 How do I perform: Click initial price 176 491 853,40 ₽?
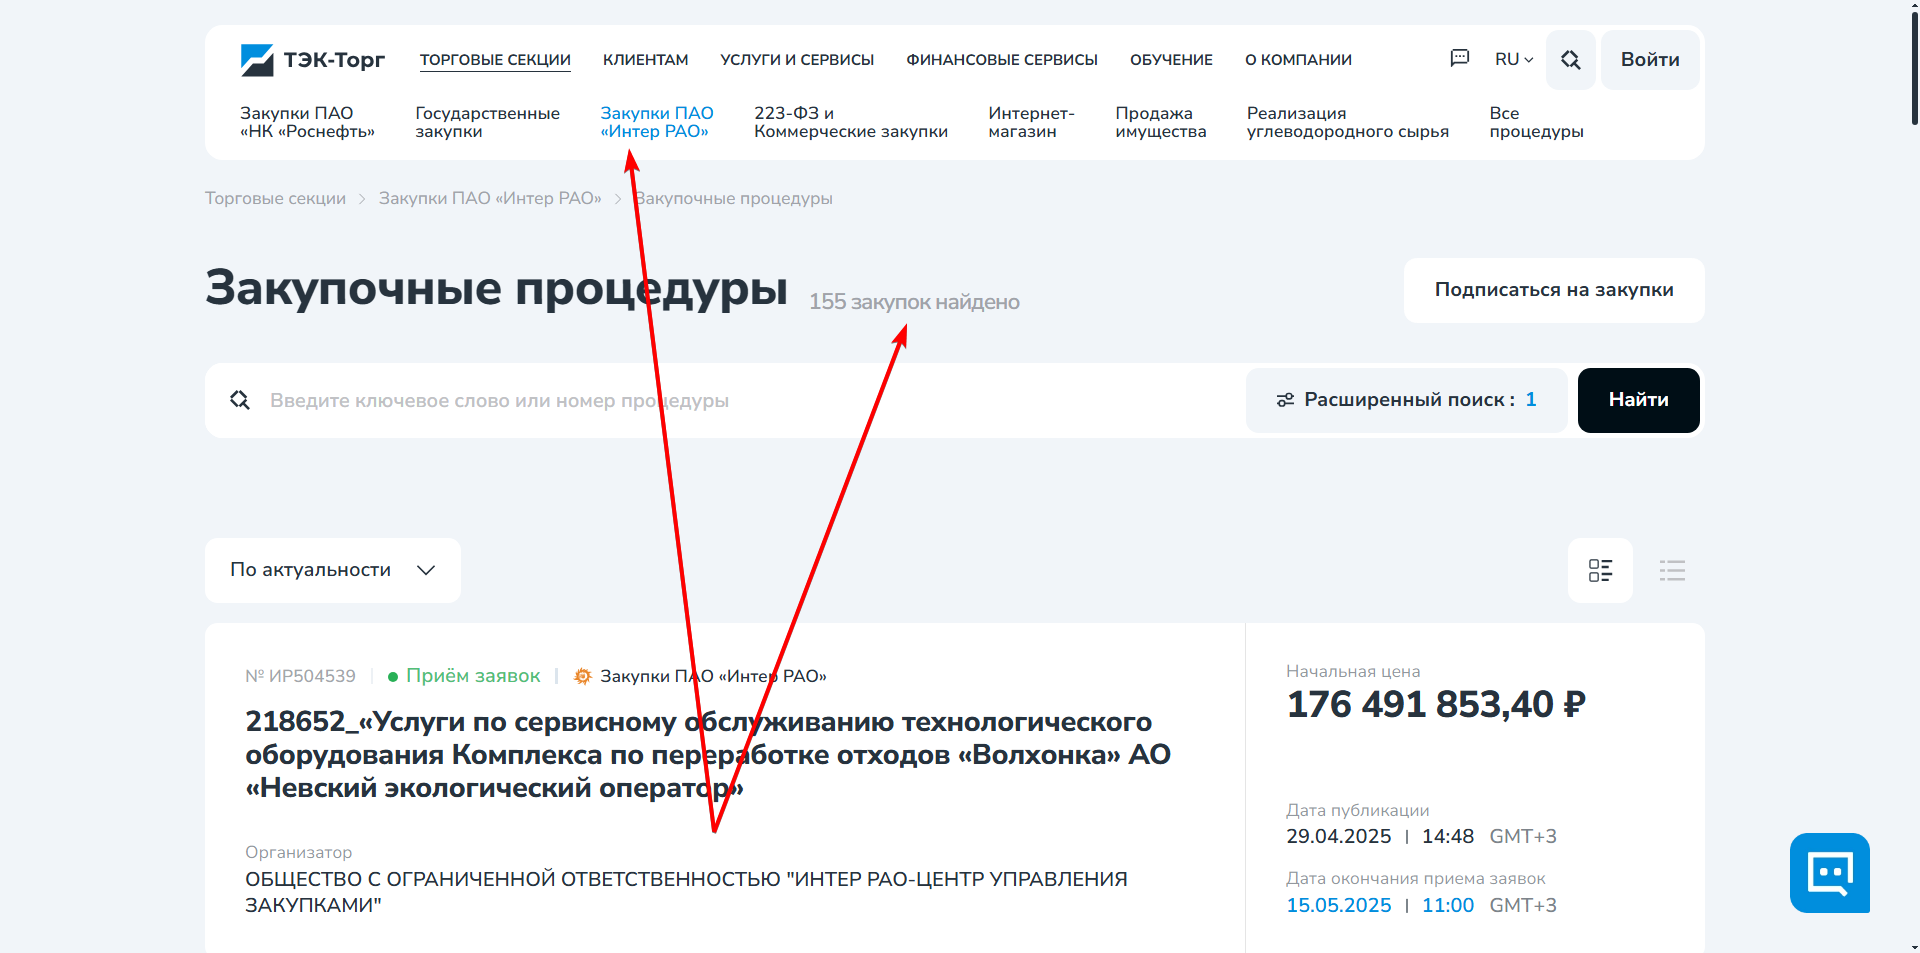click(1436, 705)
